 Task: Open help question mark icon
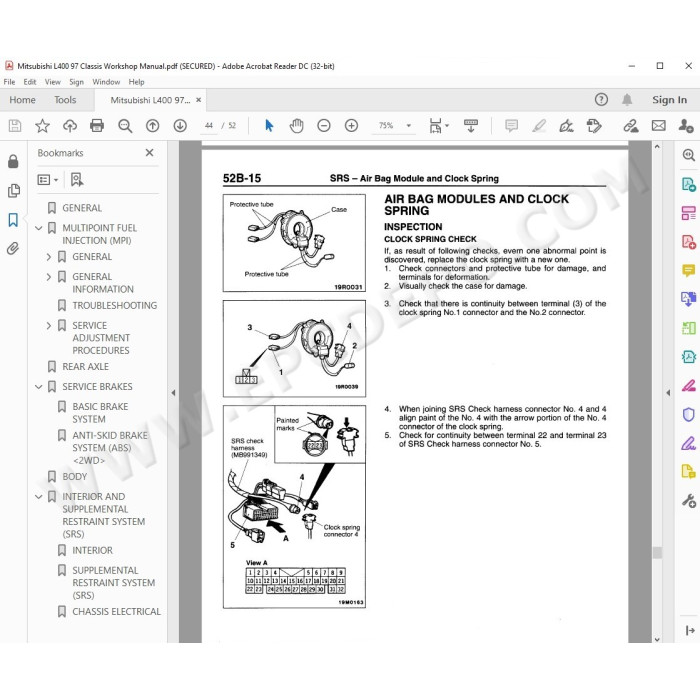[x=601, y=100]
